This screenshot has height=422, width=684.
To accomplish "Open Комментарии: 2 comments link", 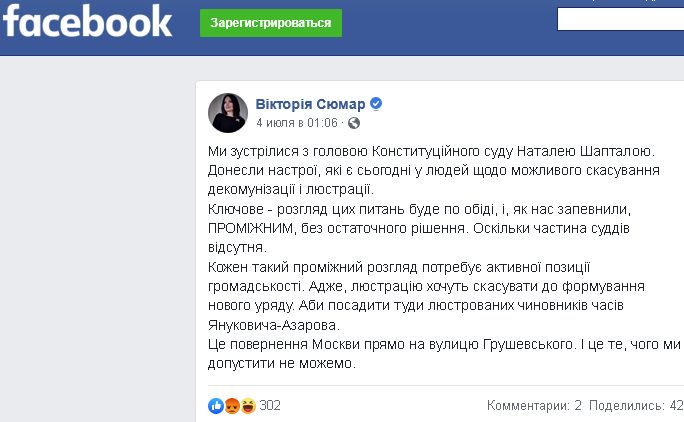I will pyautogui.click(x=534, y=406).
